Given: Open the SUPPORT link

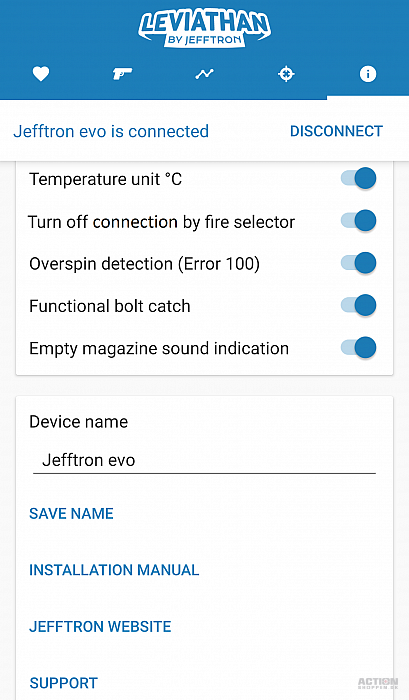Looking at the screenshot, I should pos(63,683).
